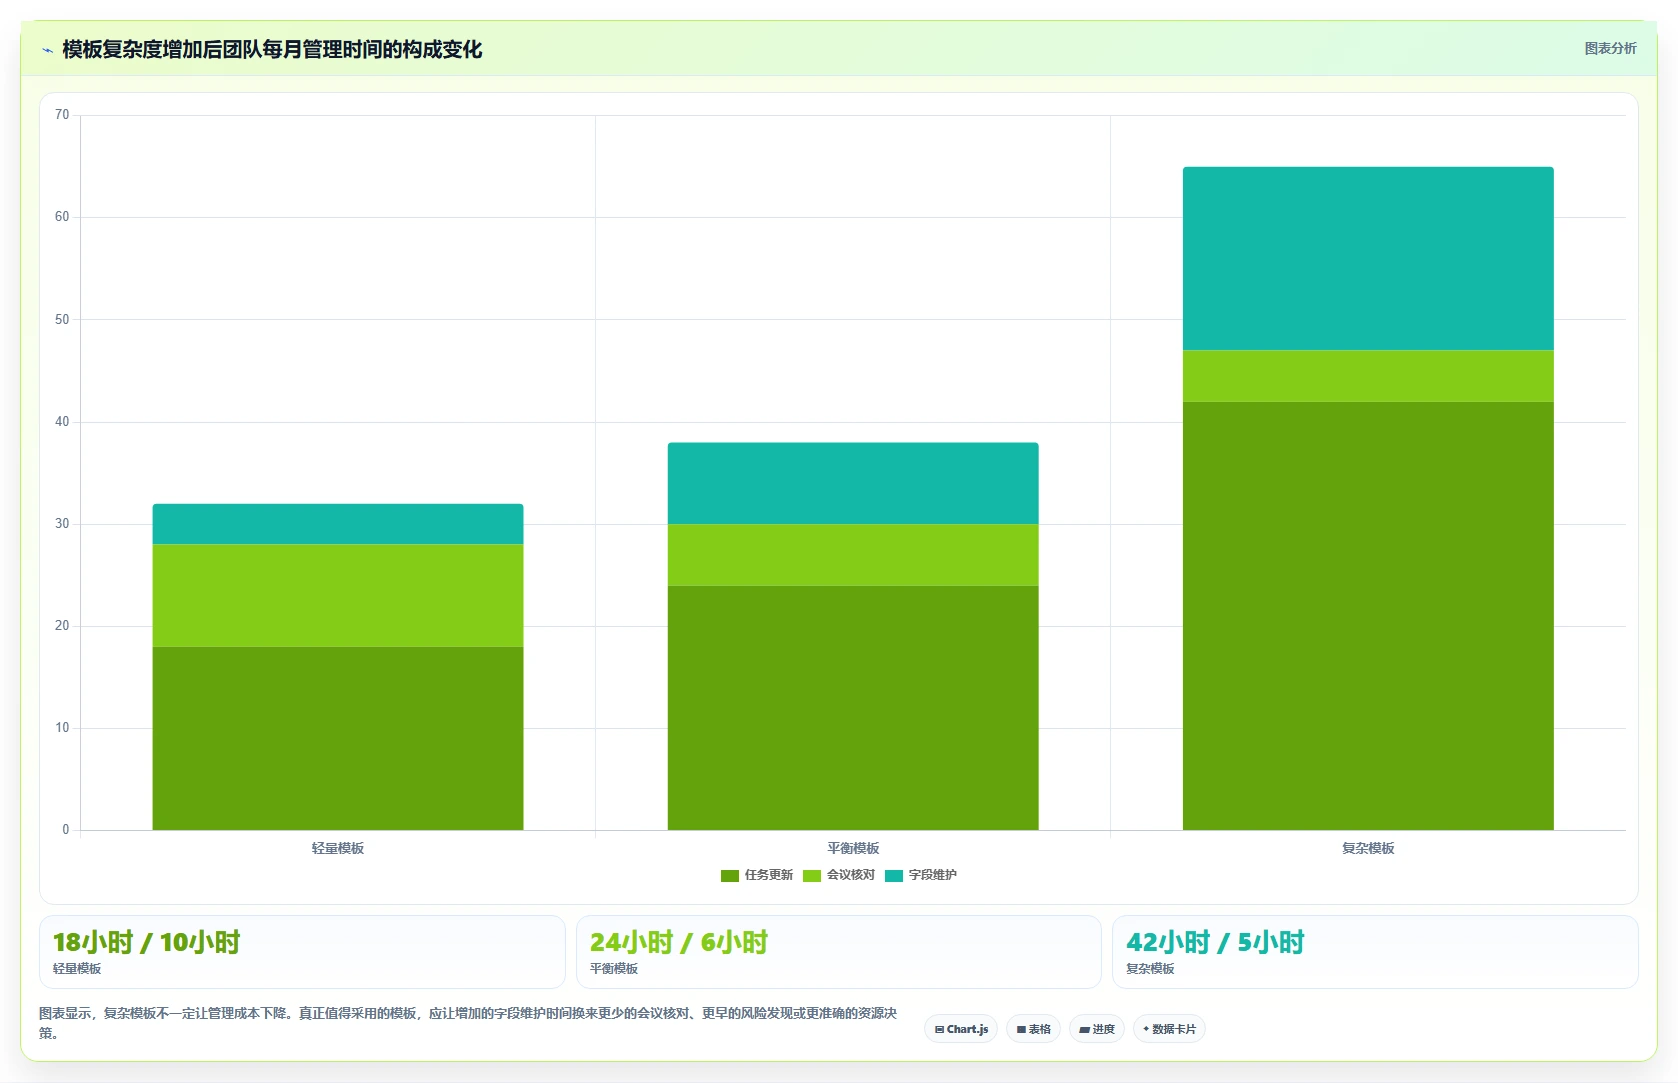Click the 复杂模板 x-axis label

[x=1368, y=848]
